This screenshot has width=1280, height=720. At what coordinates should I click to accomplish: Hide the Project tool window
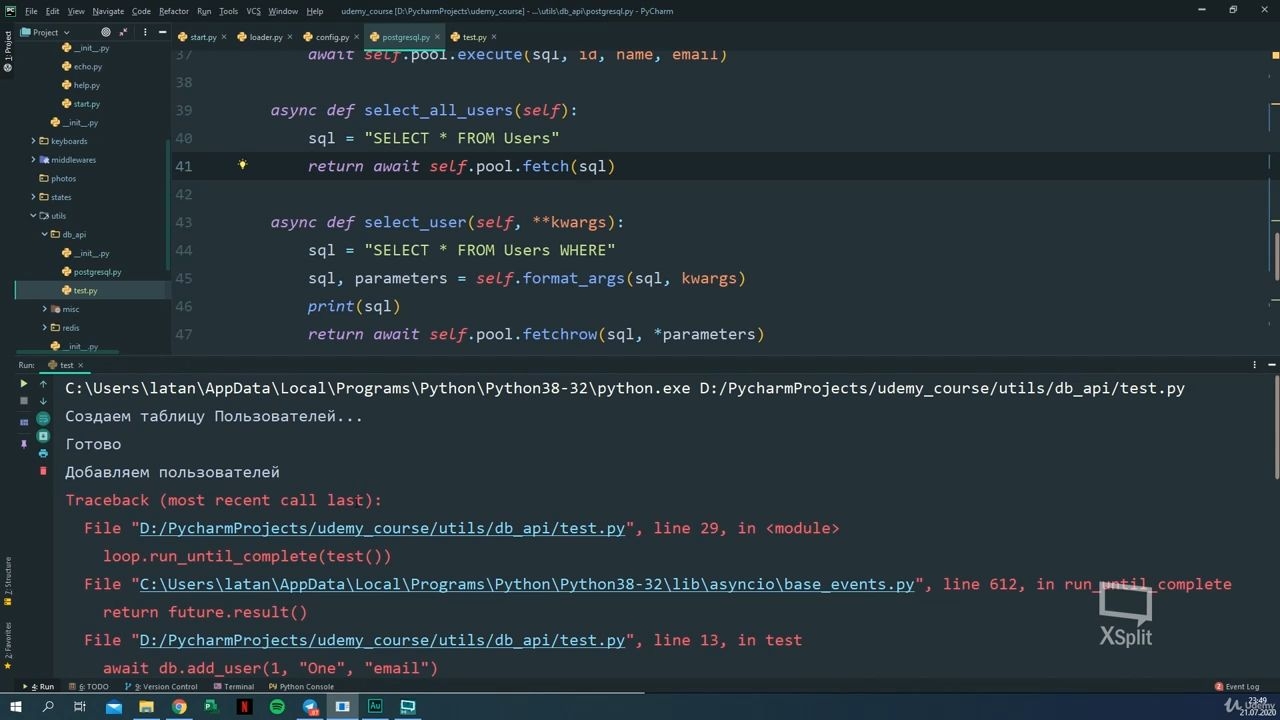(161, 32)
